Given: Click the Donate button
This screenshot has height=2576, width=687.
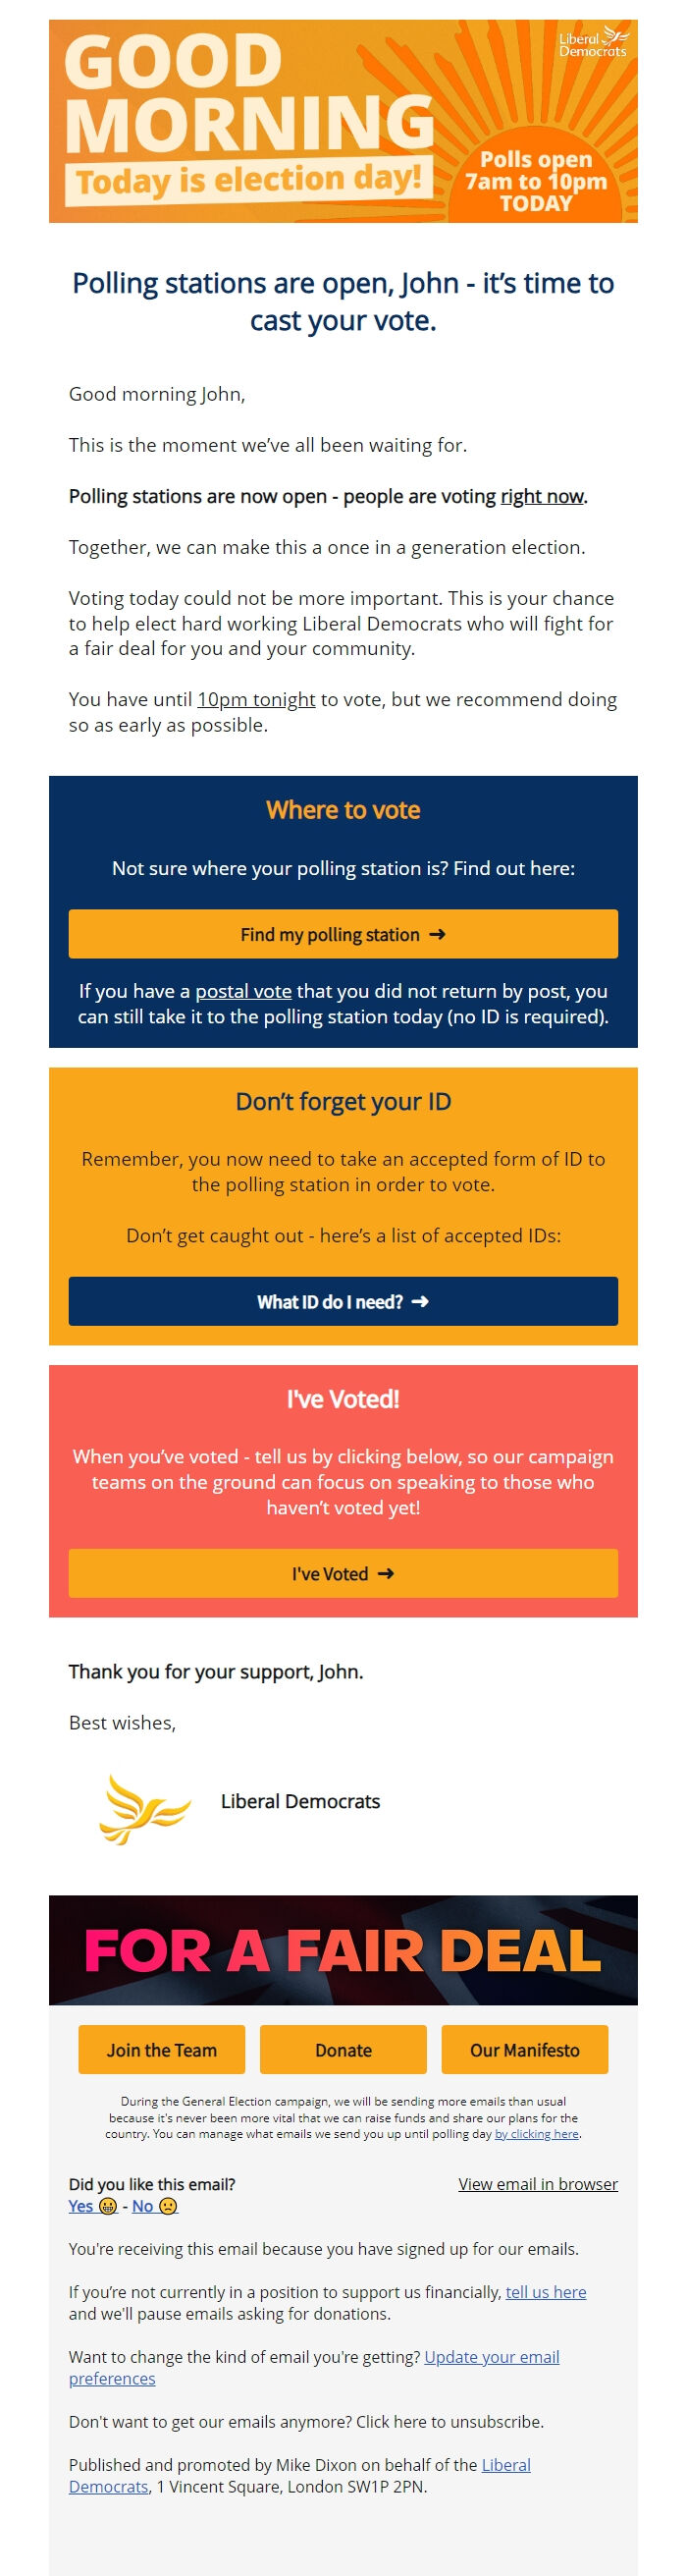Looking at the screenshot, I should point(343,2049).
